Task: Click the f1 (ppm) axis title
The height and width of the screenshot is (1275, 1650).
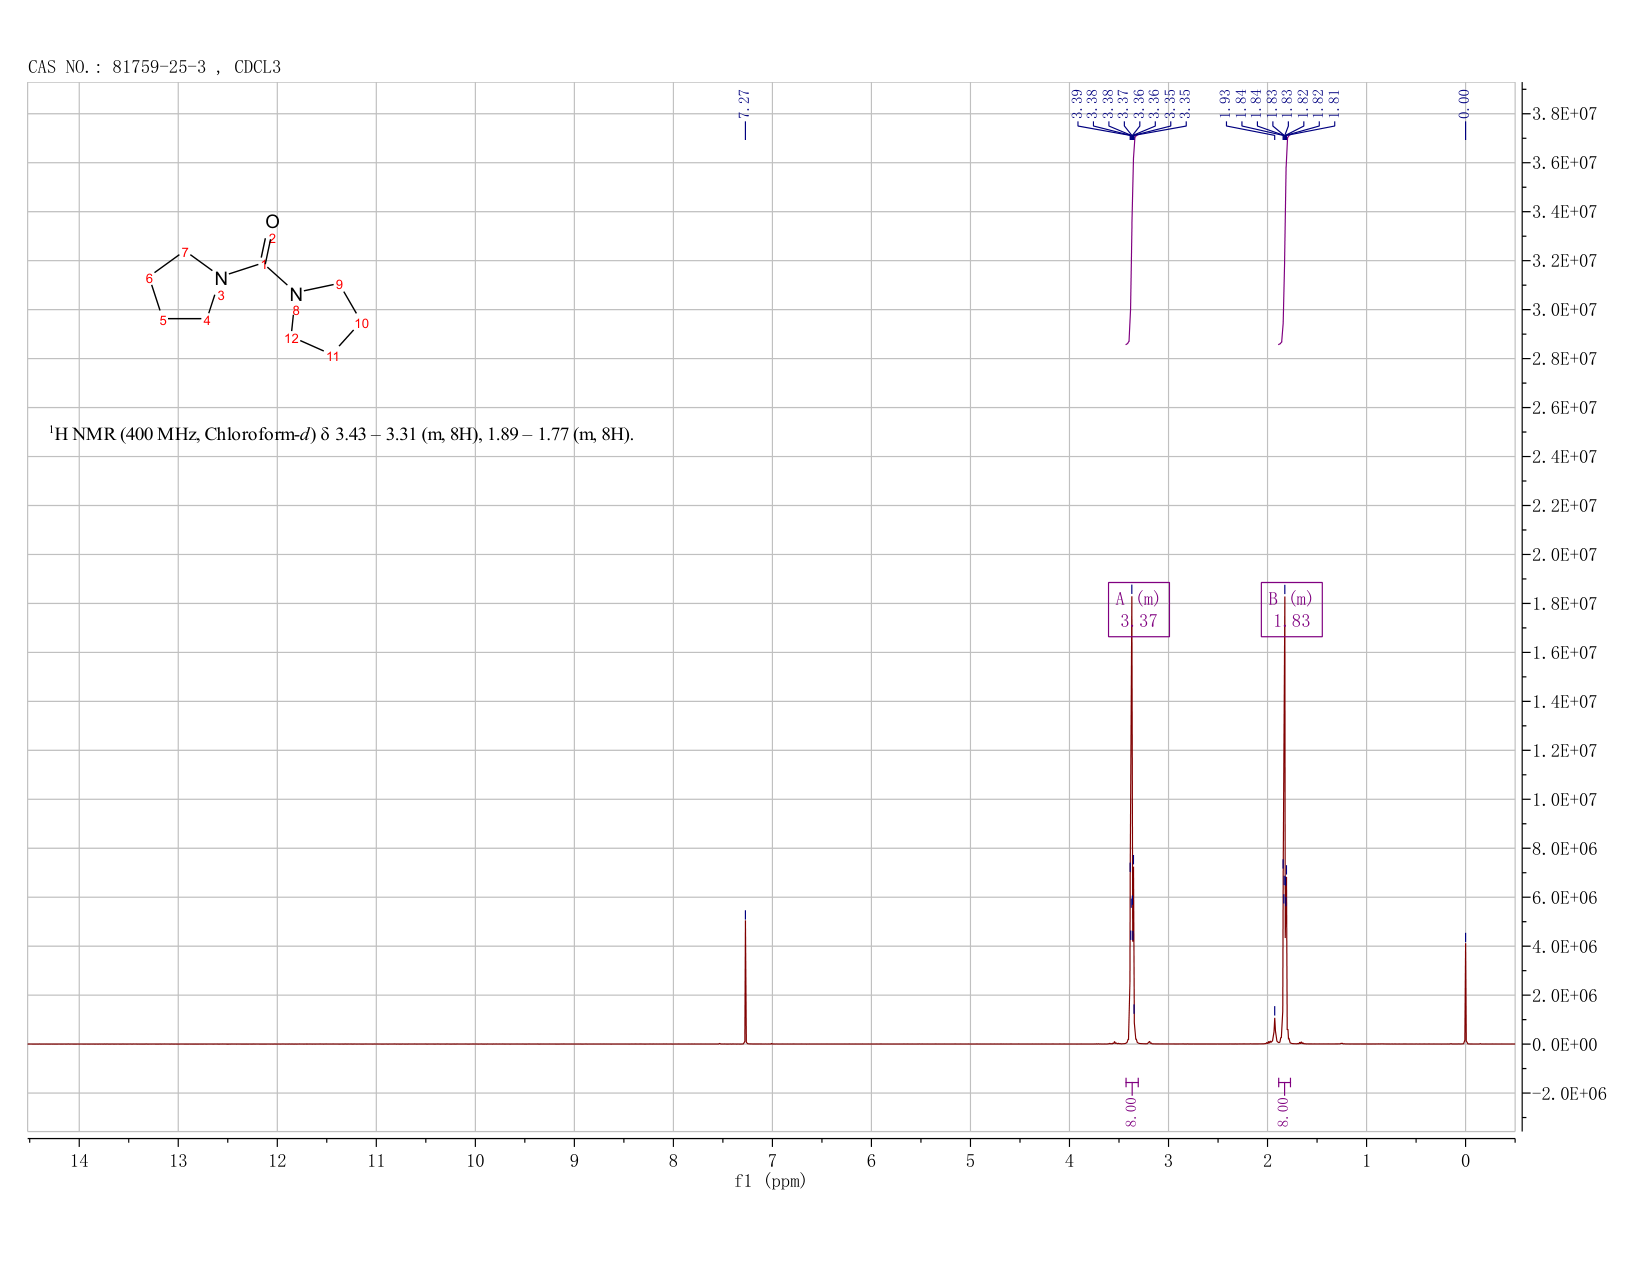Action: [x=770, y=1181]
